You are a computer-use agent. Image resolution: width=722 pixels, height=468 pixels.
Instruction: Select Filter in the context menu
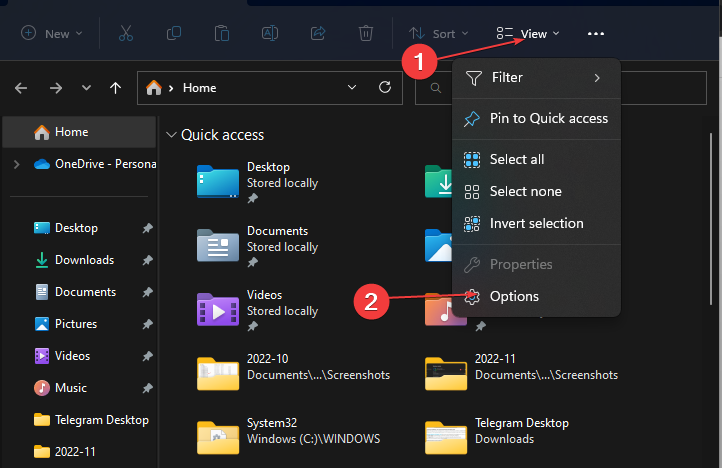click(536, 78)
